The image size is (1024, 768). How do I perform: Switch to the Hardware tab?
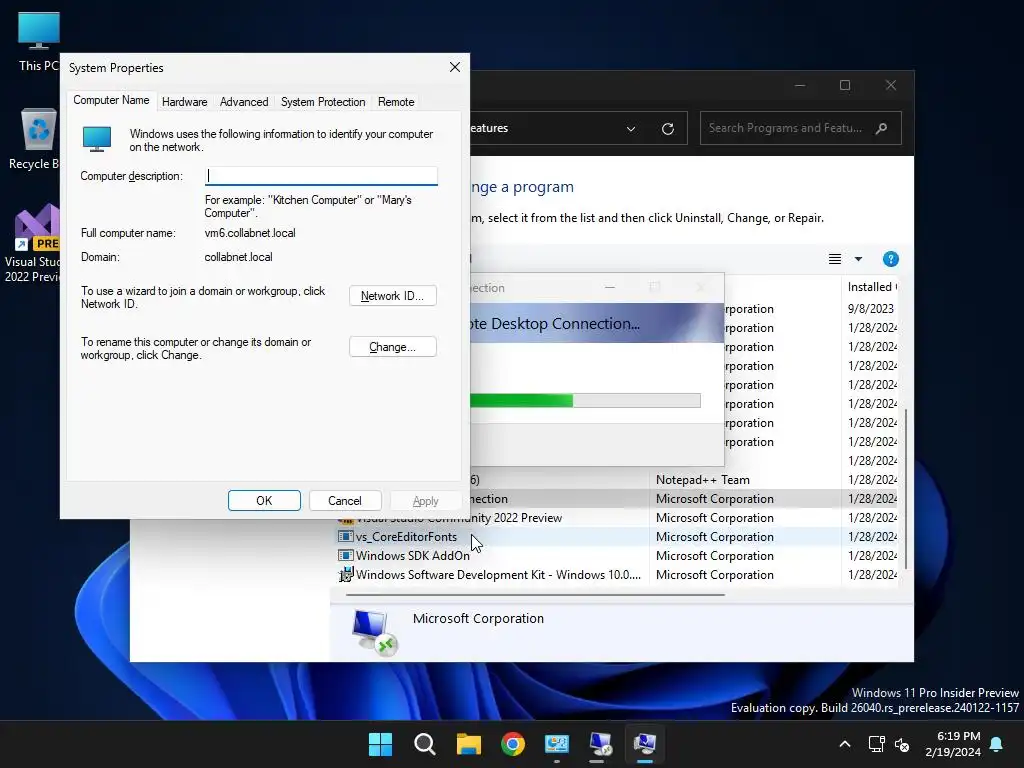click(x=184, y=102)
